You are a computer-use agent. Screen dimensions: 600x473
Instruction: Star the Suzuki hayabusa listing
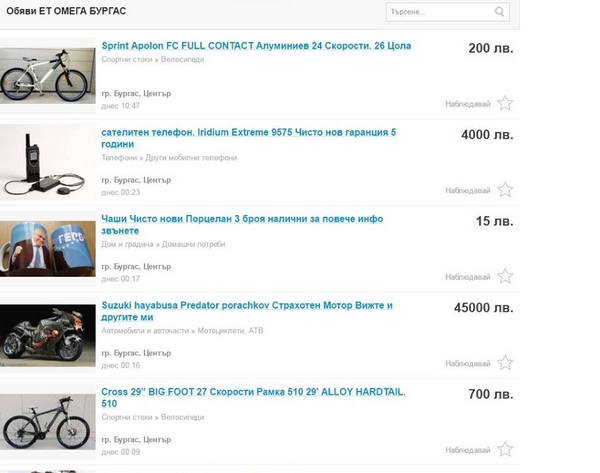(x=505, y=362)
